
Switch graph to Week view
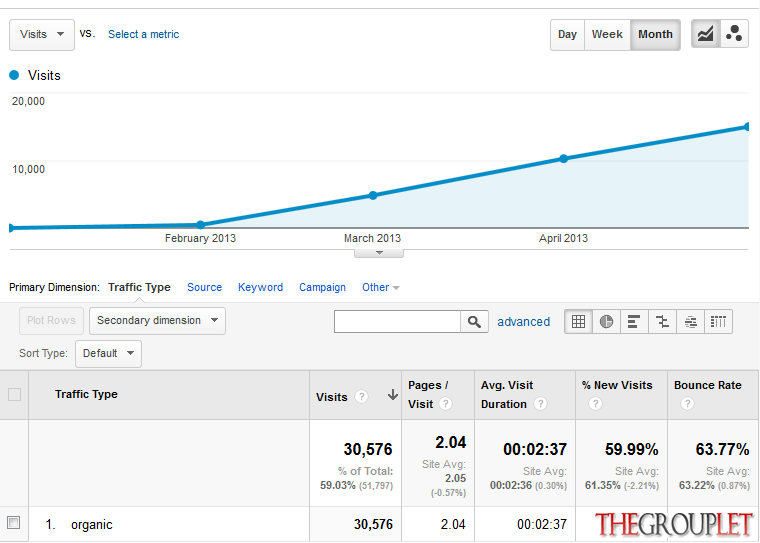coord(607,34)
